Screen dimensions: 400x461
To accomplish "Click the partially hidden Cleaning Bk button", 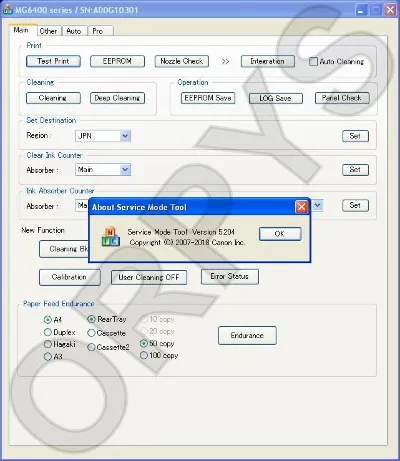I will [64, 249].
